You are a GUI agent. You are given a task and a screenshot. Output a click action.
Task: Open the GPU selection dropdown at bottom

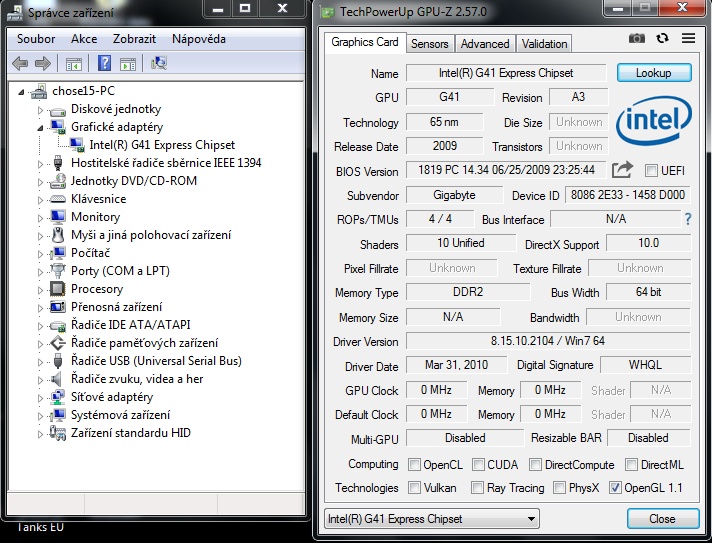pos(432,518)
